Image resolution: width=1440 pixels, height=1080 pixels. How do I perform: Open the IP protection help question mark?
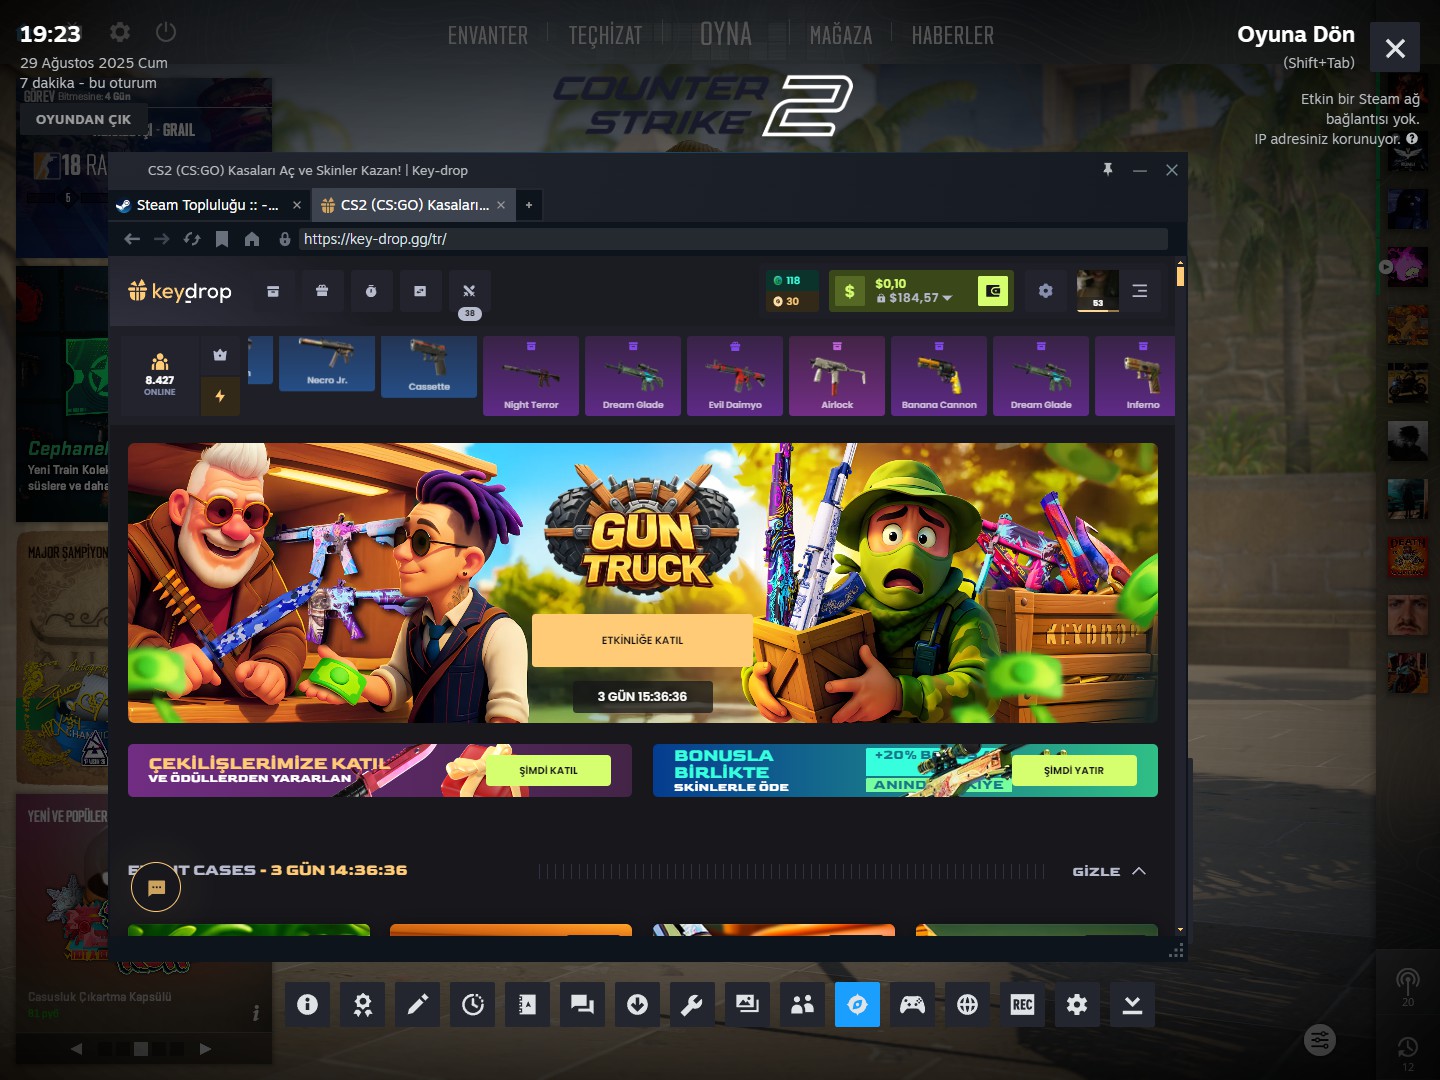click(1412, 139)
